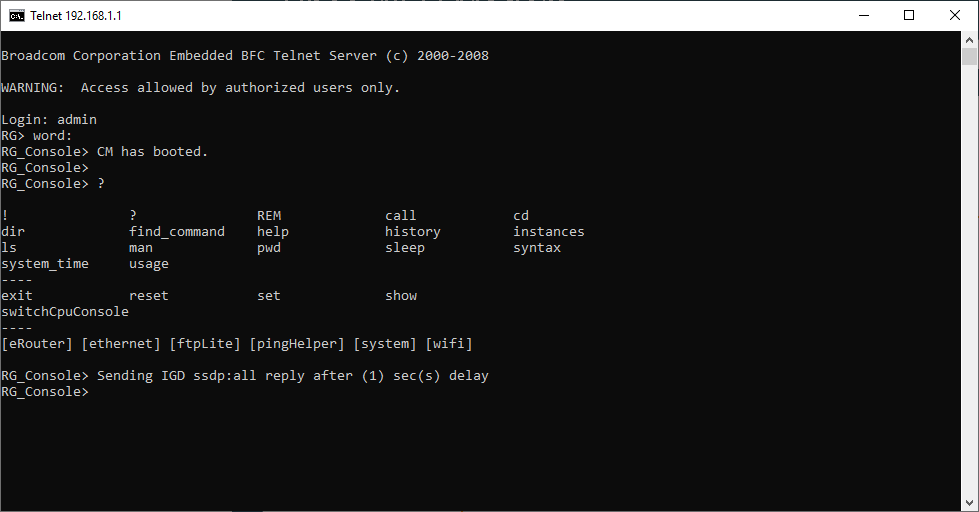979x512 pixels.
Task: Click the 'call' command text
Action: click(400, 215)
